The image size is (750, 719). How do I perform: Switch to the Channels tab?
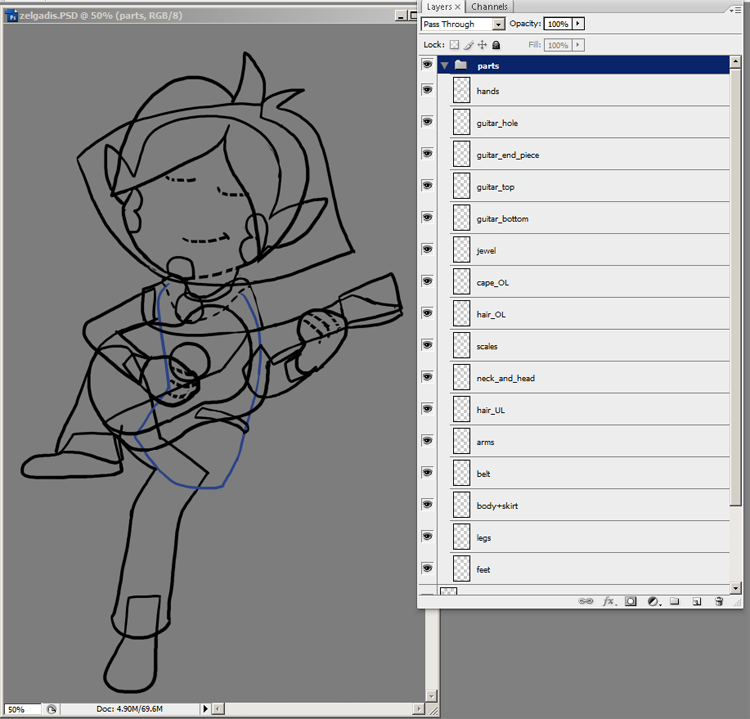click(489, 7)
